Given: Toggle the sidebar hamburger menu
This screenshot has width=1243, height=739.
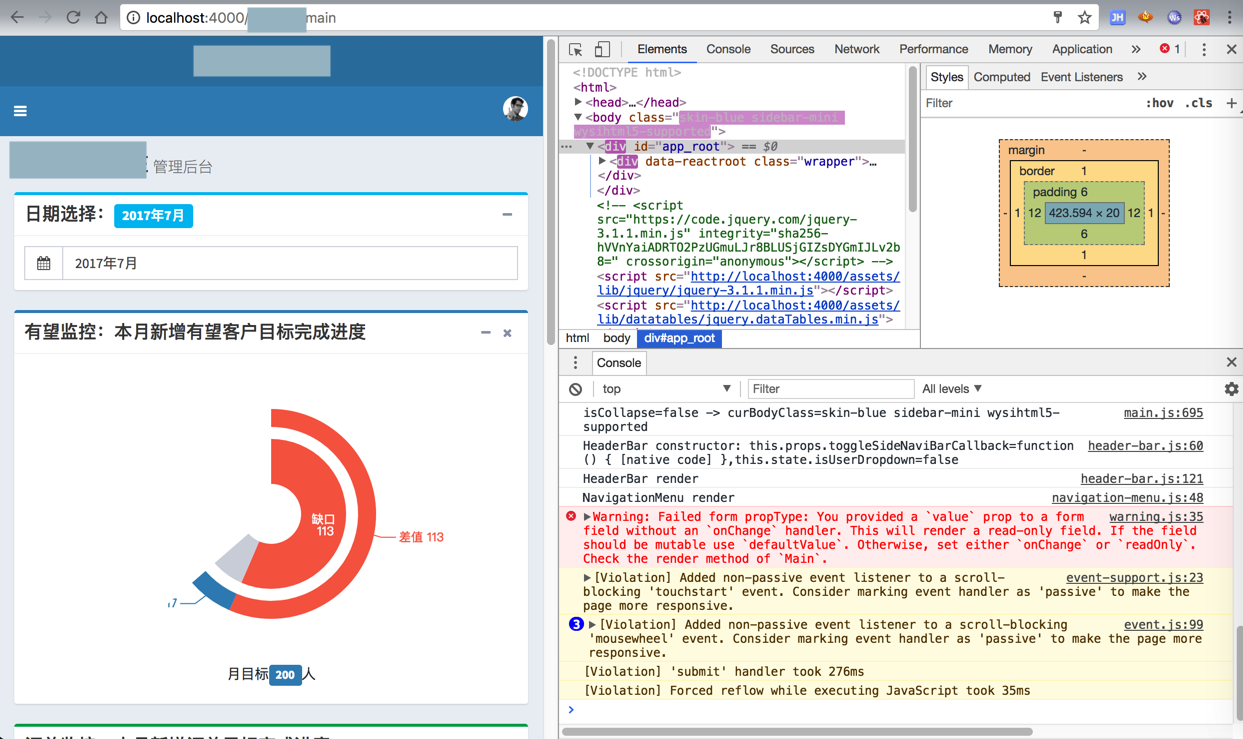Looking at the screenshot, I should tap(20, 111).
